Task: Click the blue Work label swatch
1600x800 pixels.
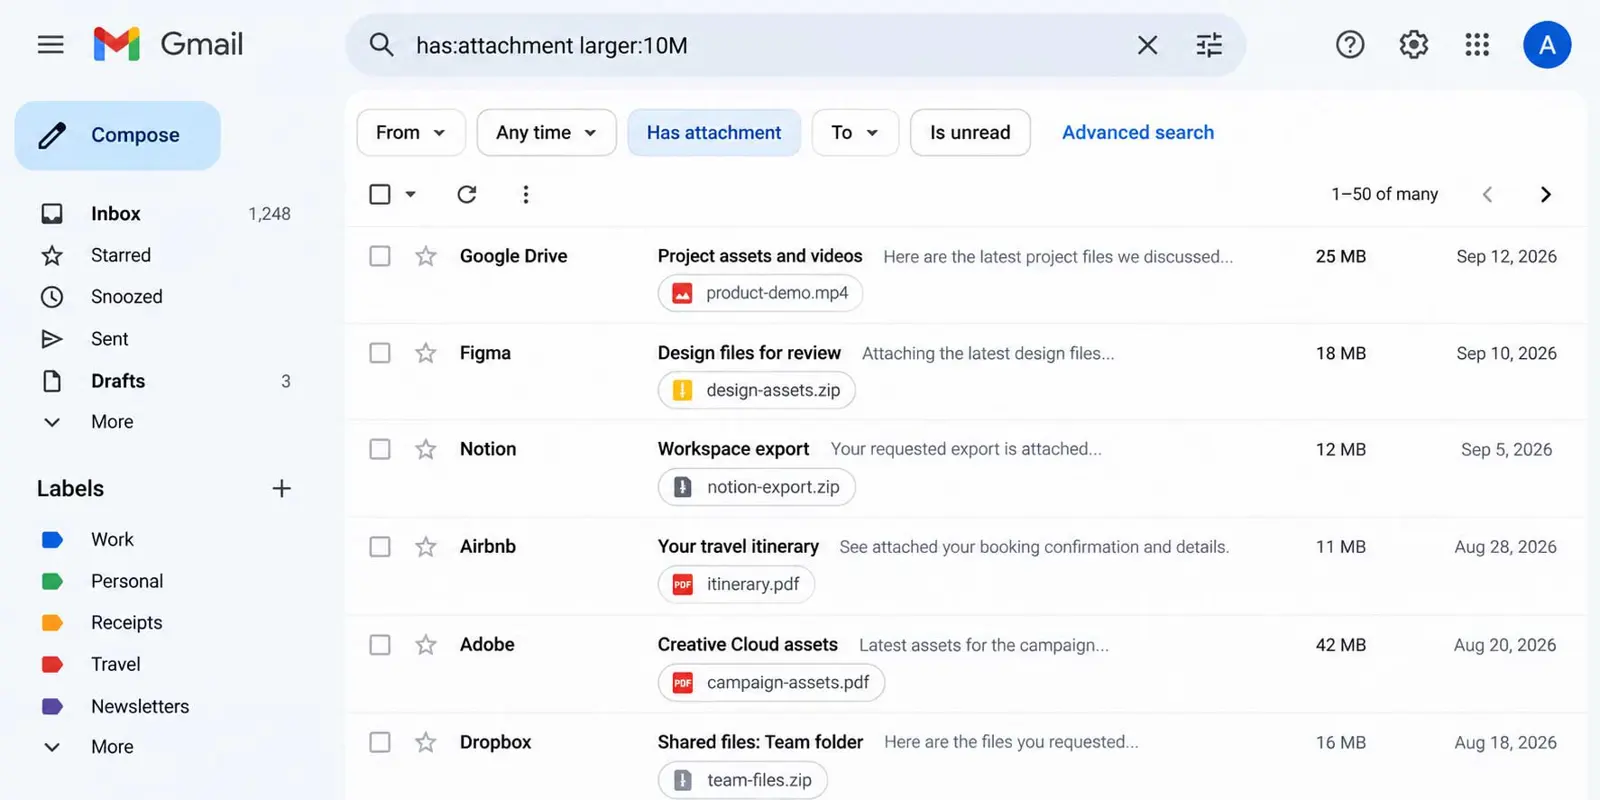Action: point(52,540)
